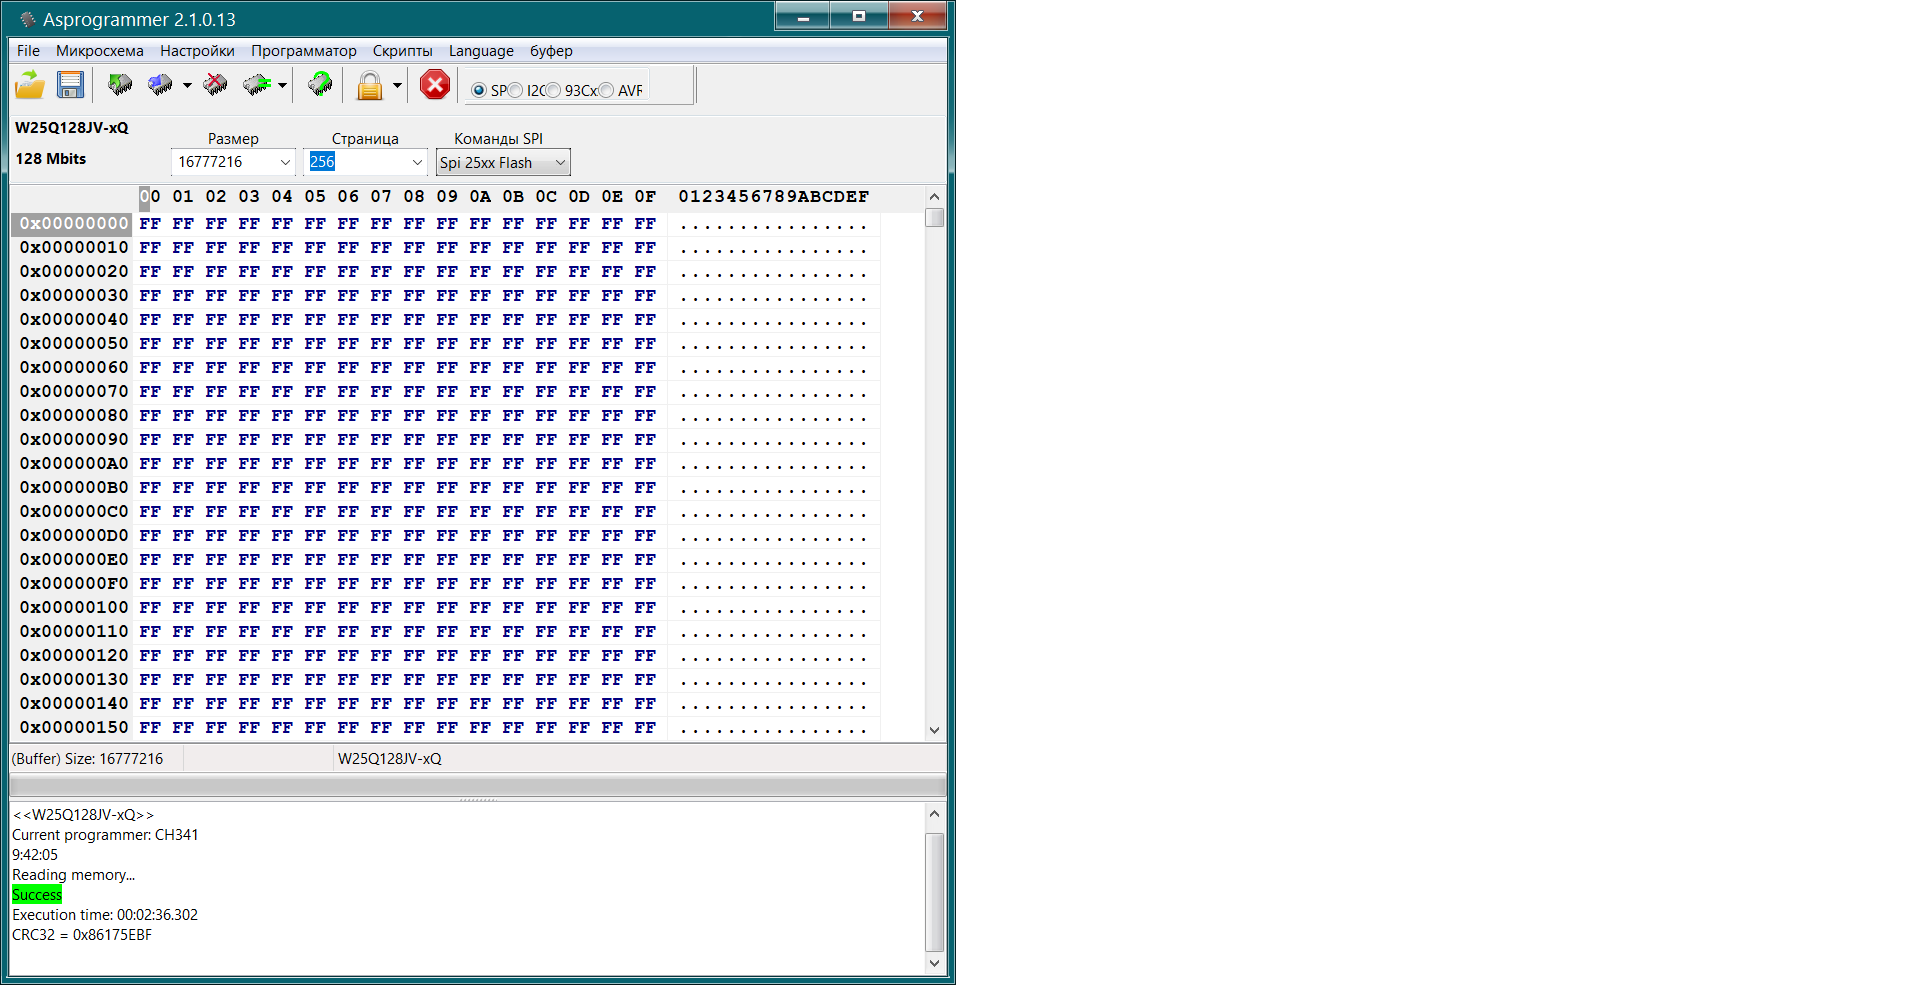The image size is (1910, 985).
Task: Close the Asprogrammer window
Action: 917,16
